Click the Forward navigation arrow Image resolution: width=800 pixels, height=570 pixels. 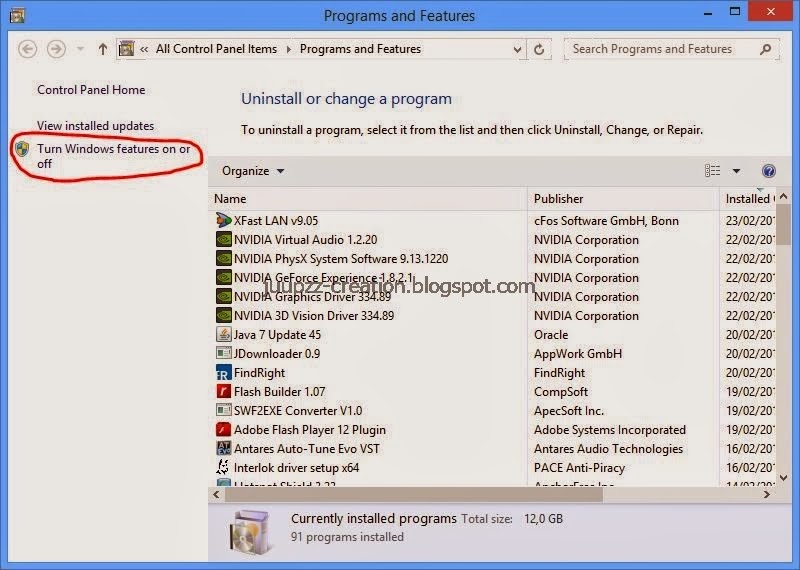click(56, 49)
